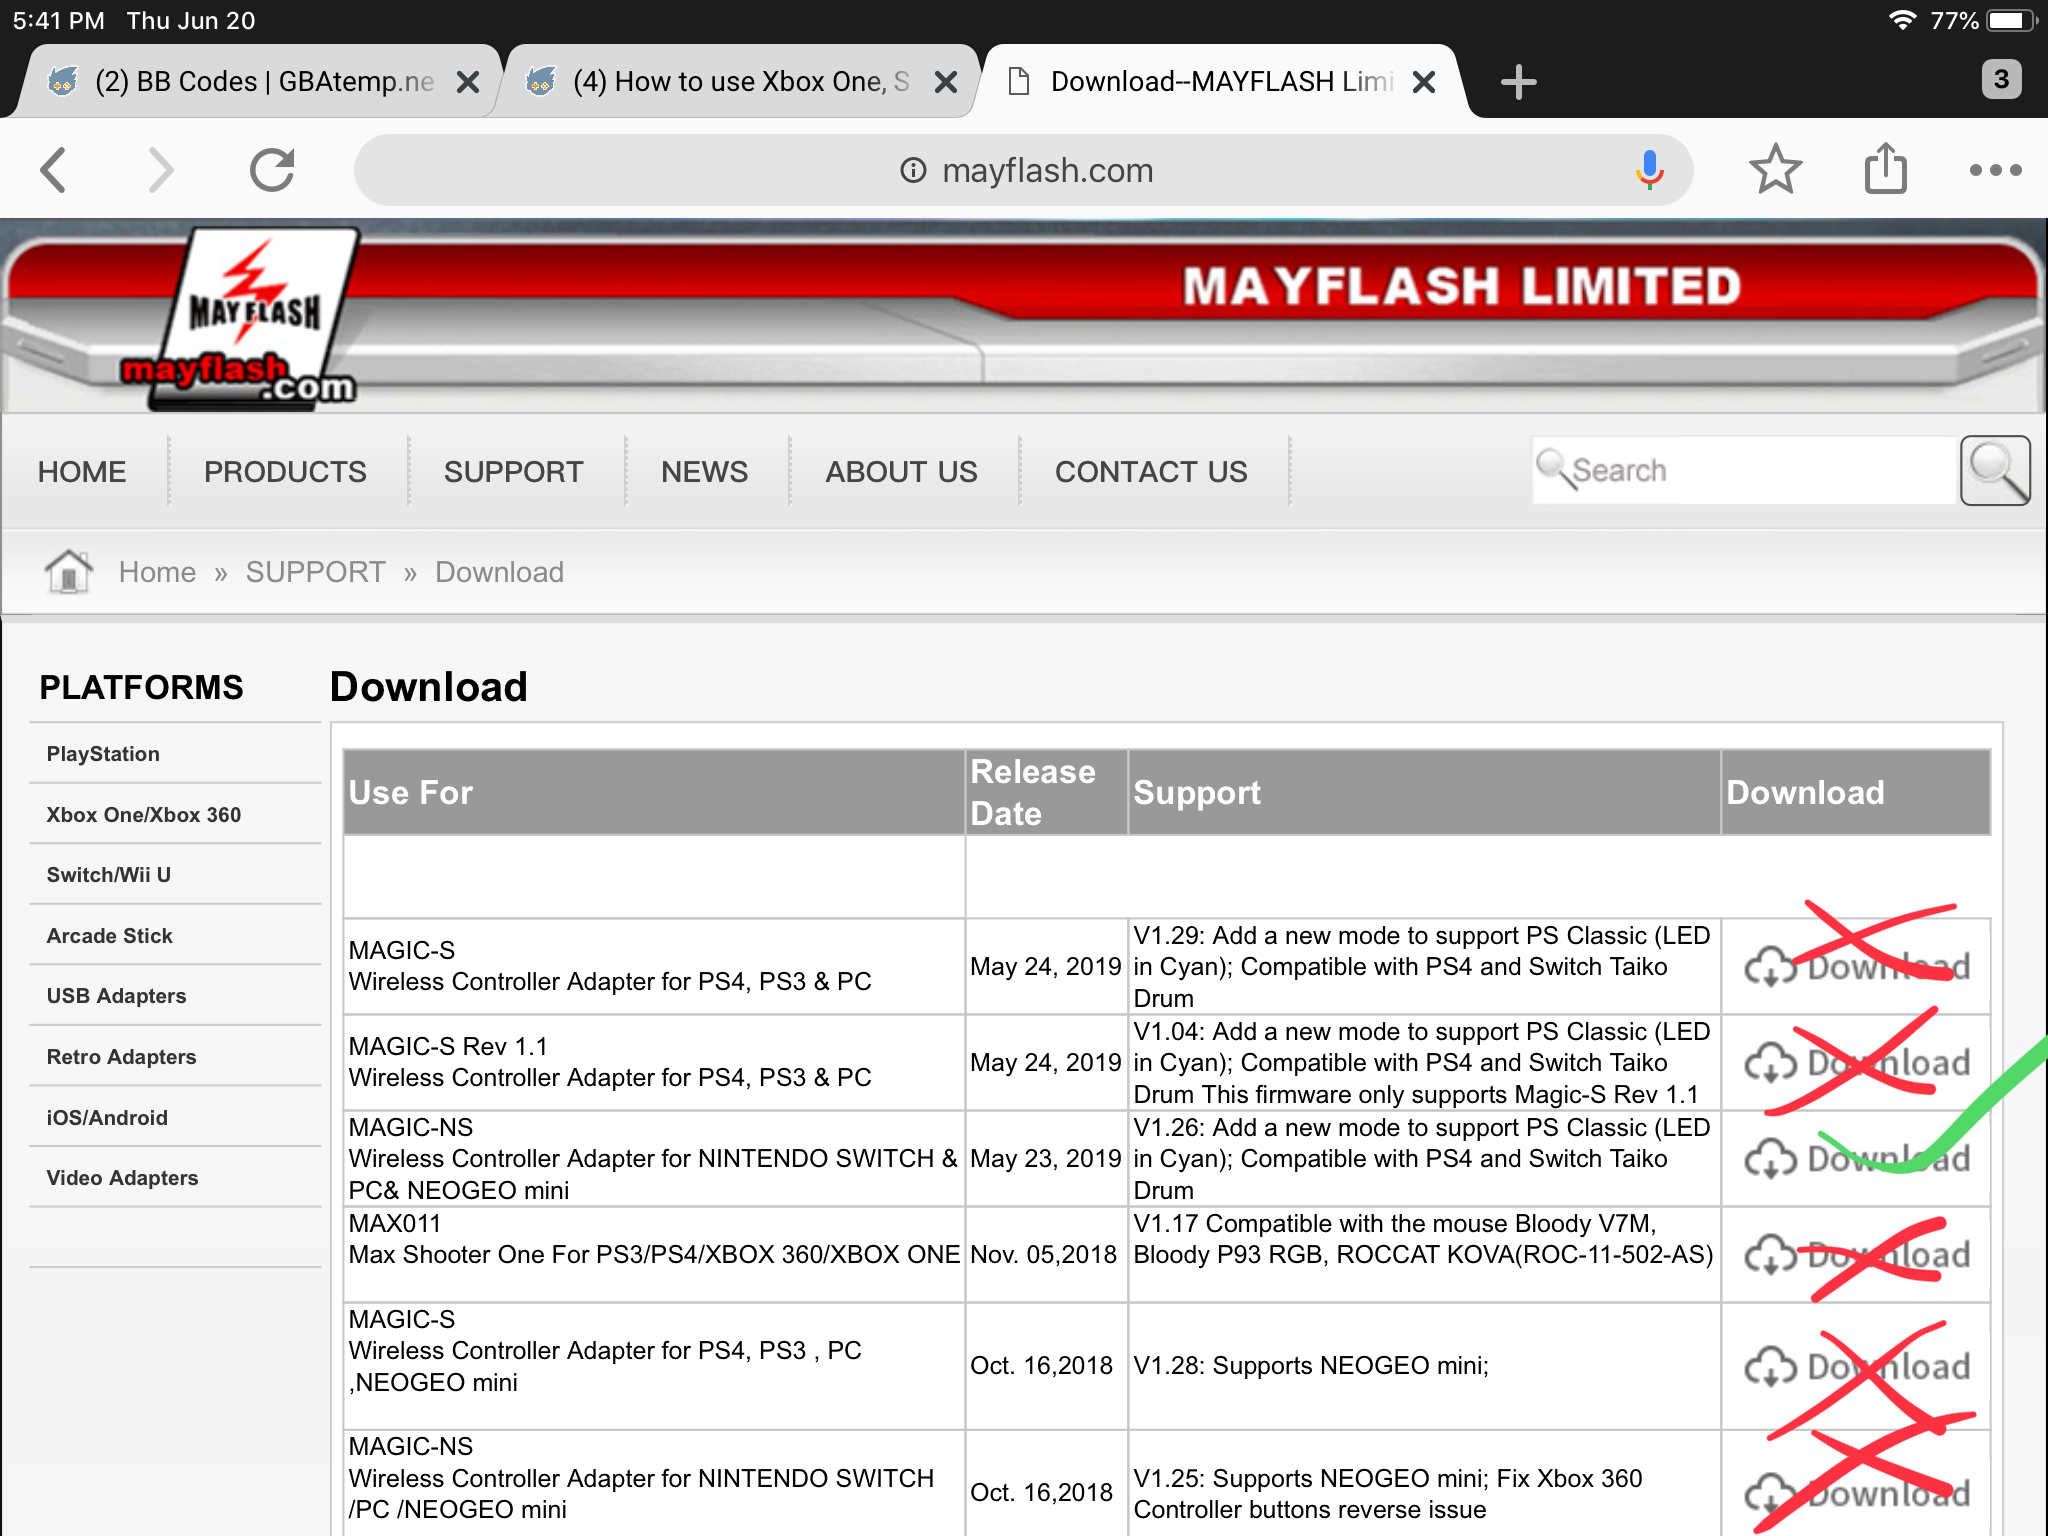Close the How to use Xbox One tab
2048x1536 pixels.
tap(945, 82)
